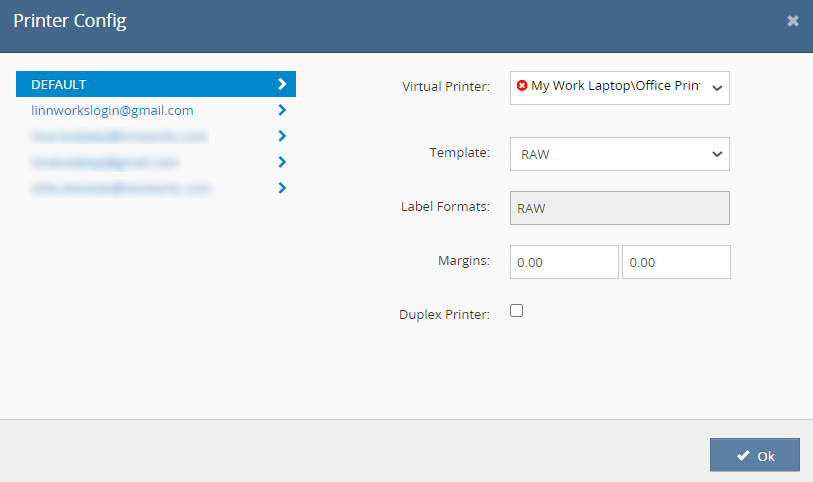This screenshot has width=813, height=482.
Task: Click chevron on DEFAULT row
Action: click(x=282, y=84)
